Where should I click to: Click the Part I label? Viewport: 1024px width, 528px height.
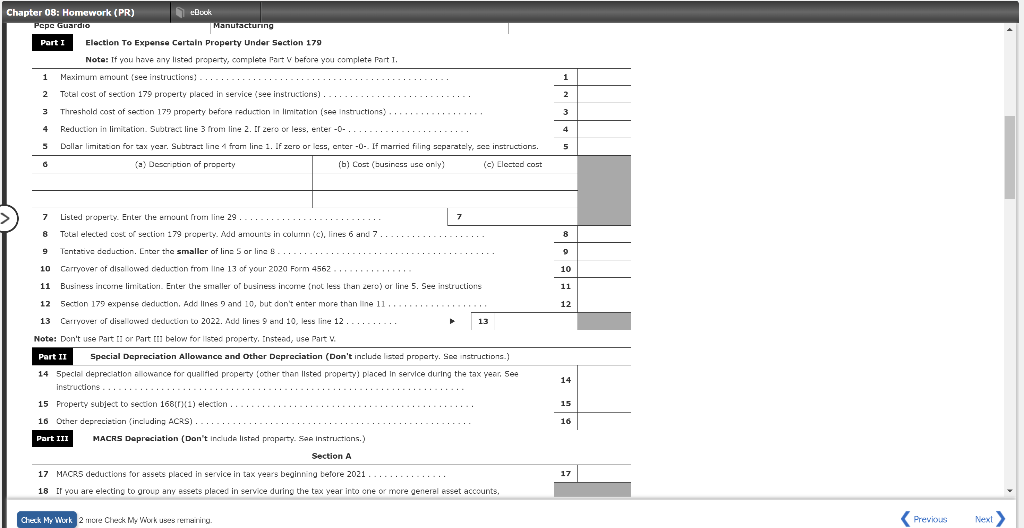pyautogui.click(x=52, y=42)
